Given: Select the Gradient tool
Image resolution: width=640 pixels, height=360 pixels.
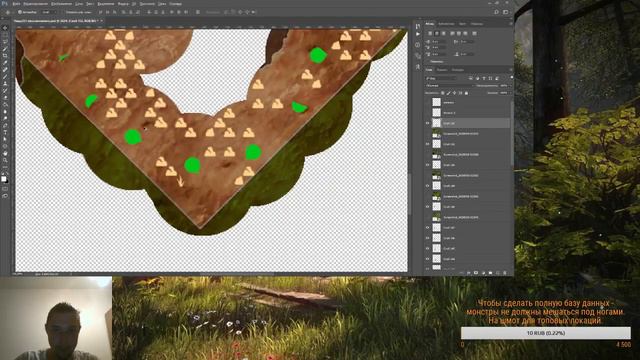Looking at the screenshot, I should click(5, 104).
